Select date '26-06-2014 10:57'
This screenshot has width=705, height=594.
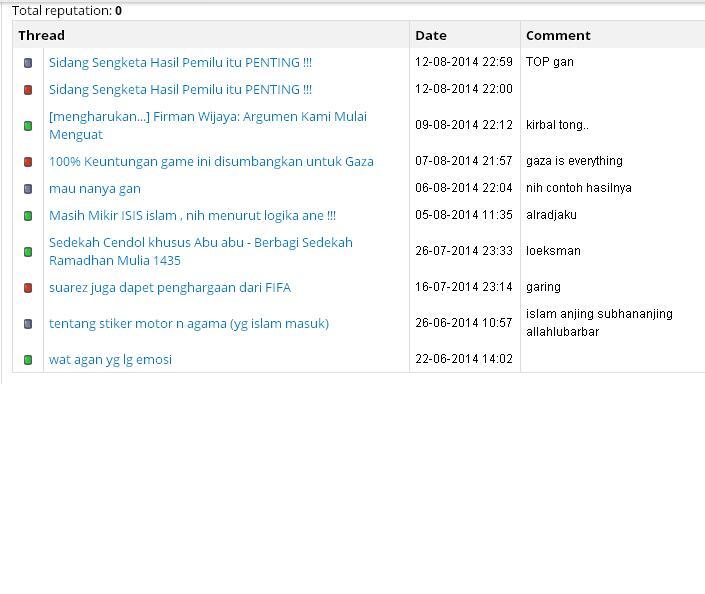pyautogui.click(x=464, y=323)
